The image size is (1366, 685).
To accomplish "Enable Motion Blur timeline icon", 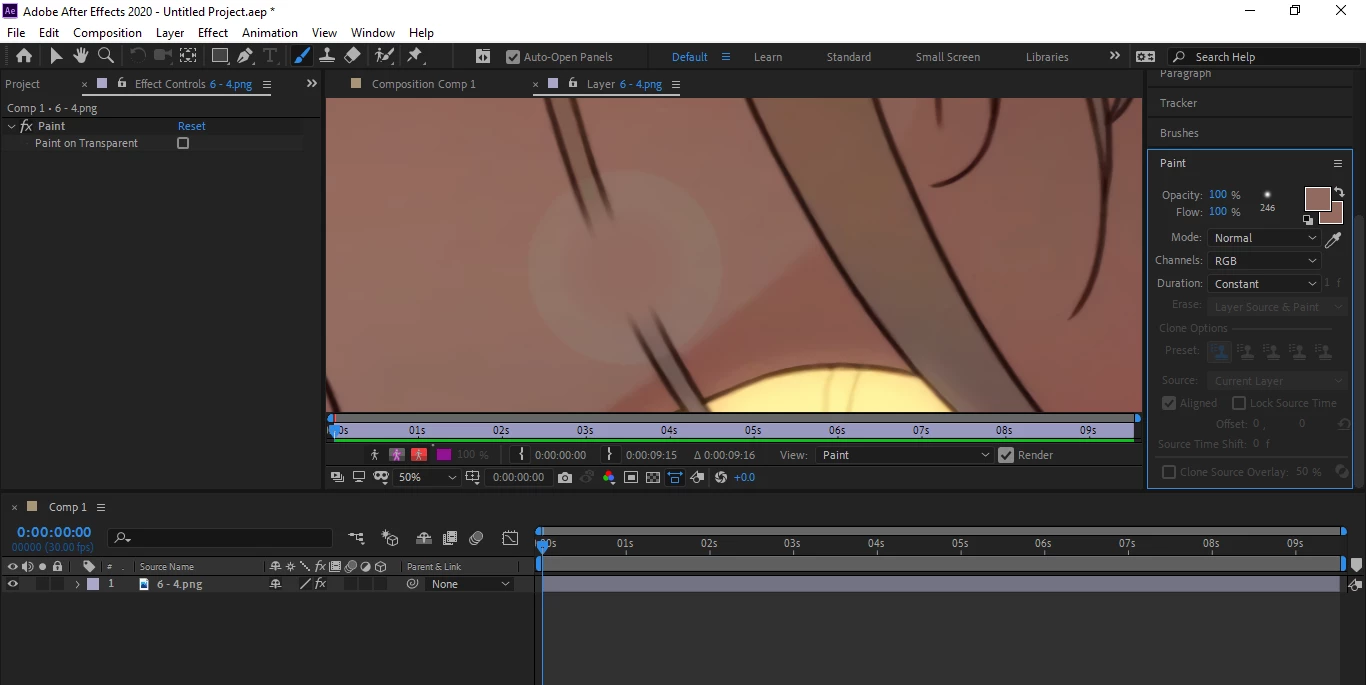I will pos(476,538).
